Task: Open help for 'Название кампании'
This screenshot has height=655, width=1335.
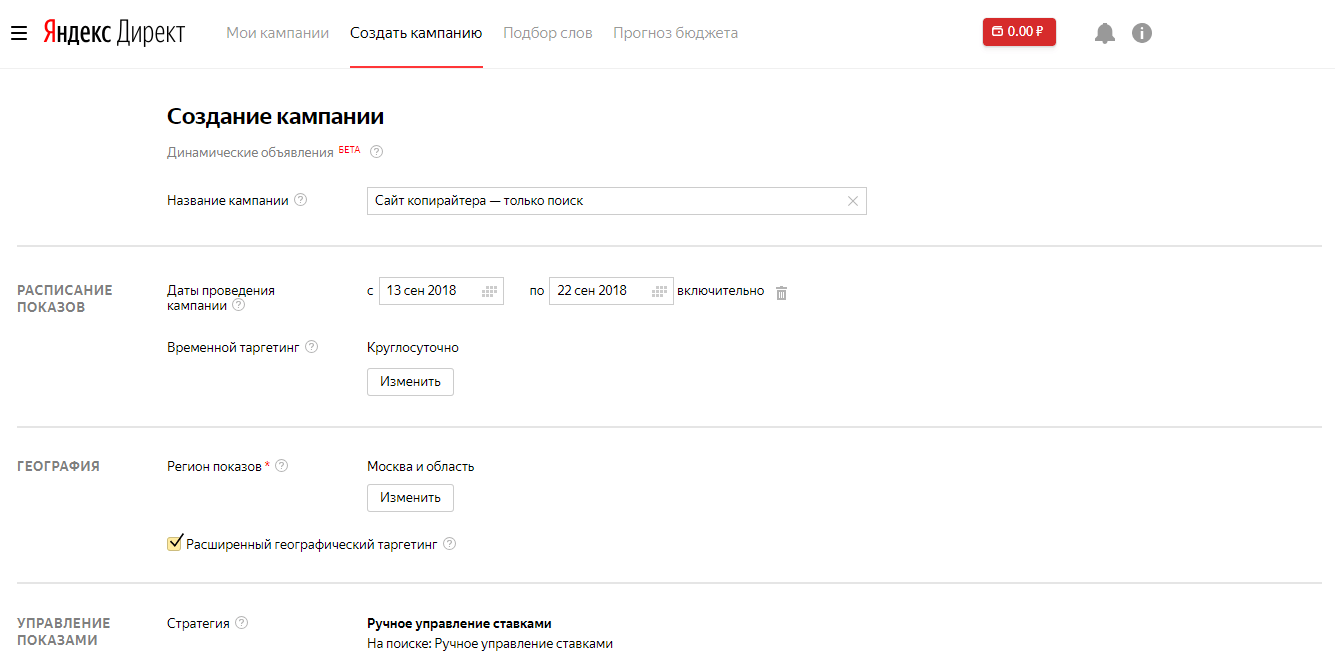Action: click(300, 199)
